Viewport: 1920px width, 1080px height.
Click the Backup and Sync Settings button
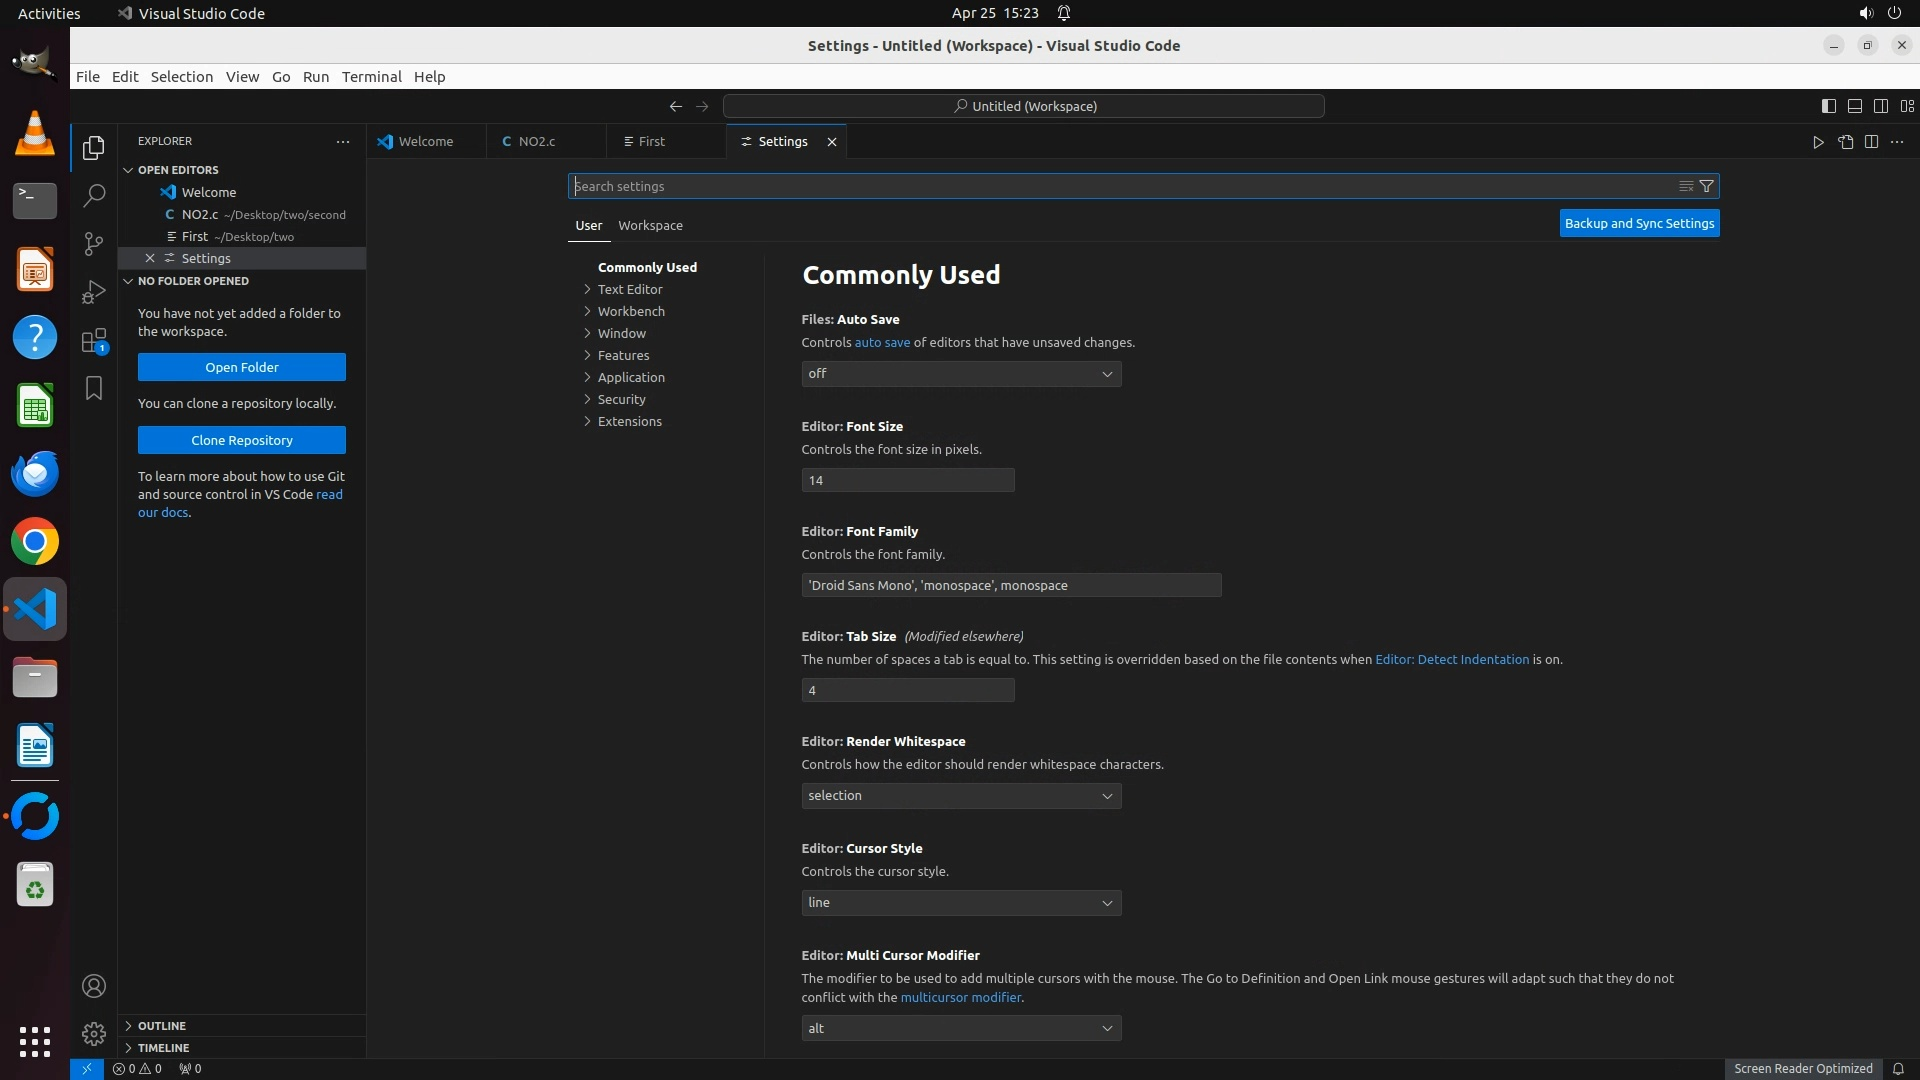pyautogui.click(x=1639, y=224)
